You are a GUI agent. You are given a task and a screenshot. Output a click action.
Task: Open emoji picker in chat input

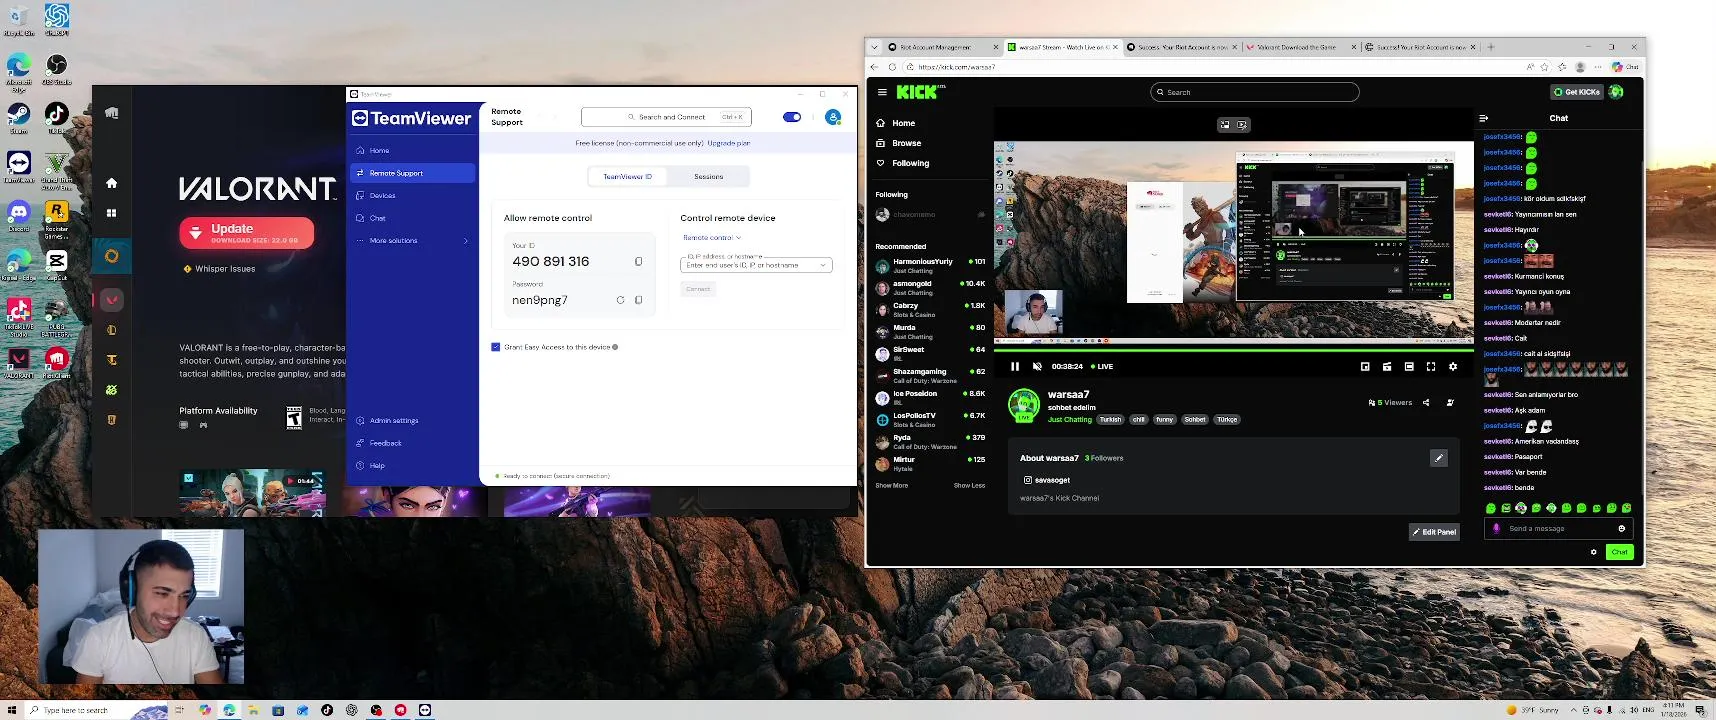1622,528
